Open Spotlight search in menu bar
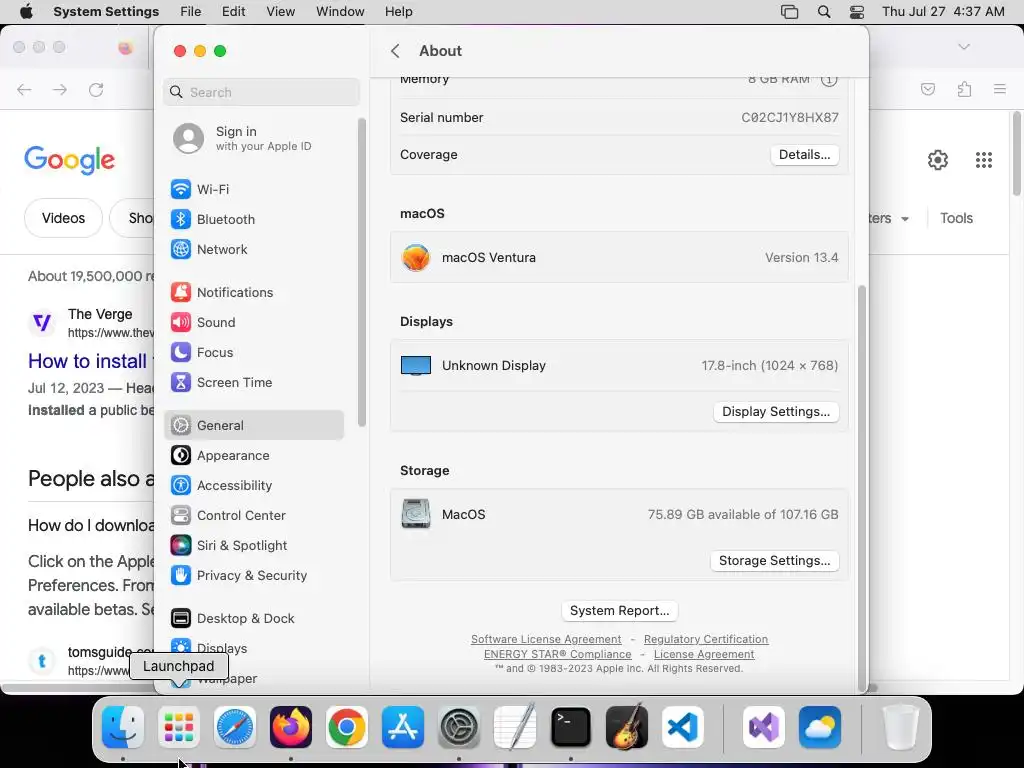 [x=824, y=12]
